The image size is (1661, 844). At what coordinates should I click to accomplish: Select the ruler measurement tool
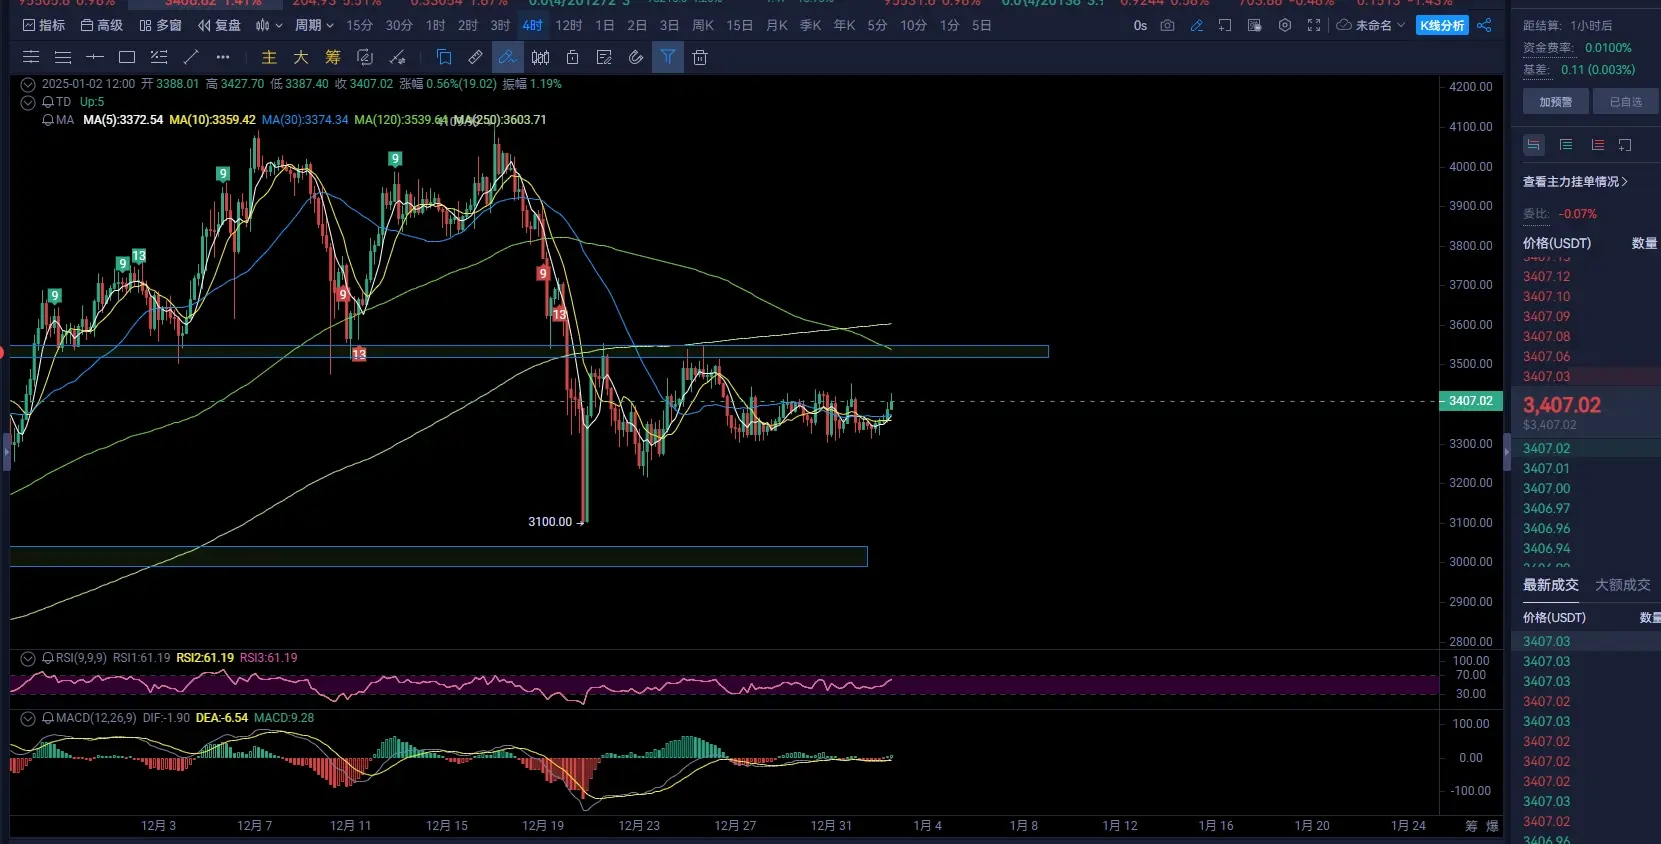pos(476,57)
